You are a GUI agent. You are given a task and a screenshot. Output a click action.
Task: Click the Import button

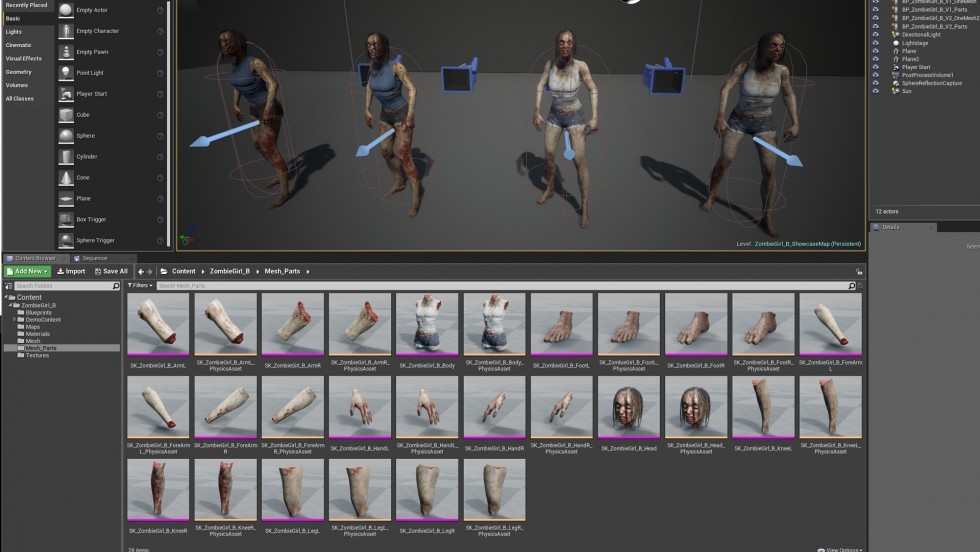[71, 271]
